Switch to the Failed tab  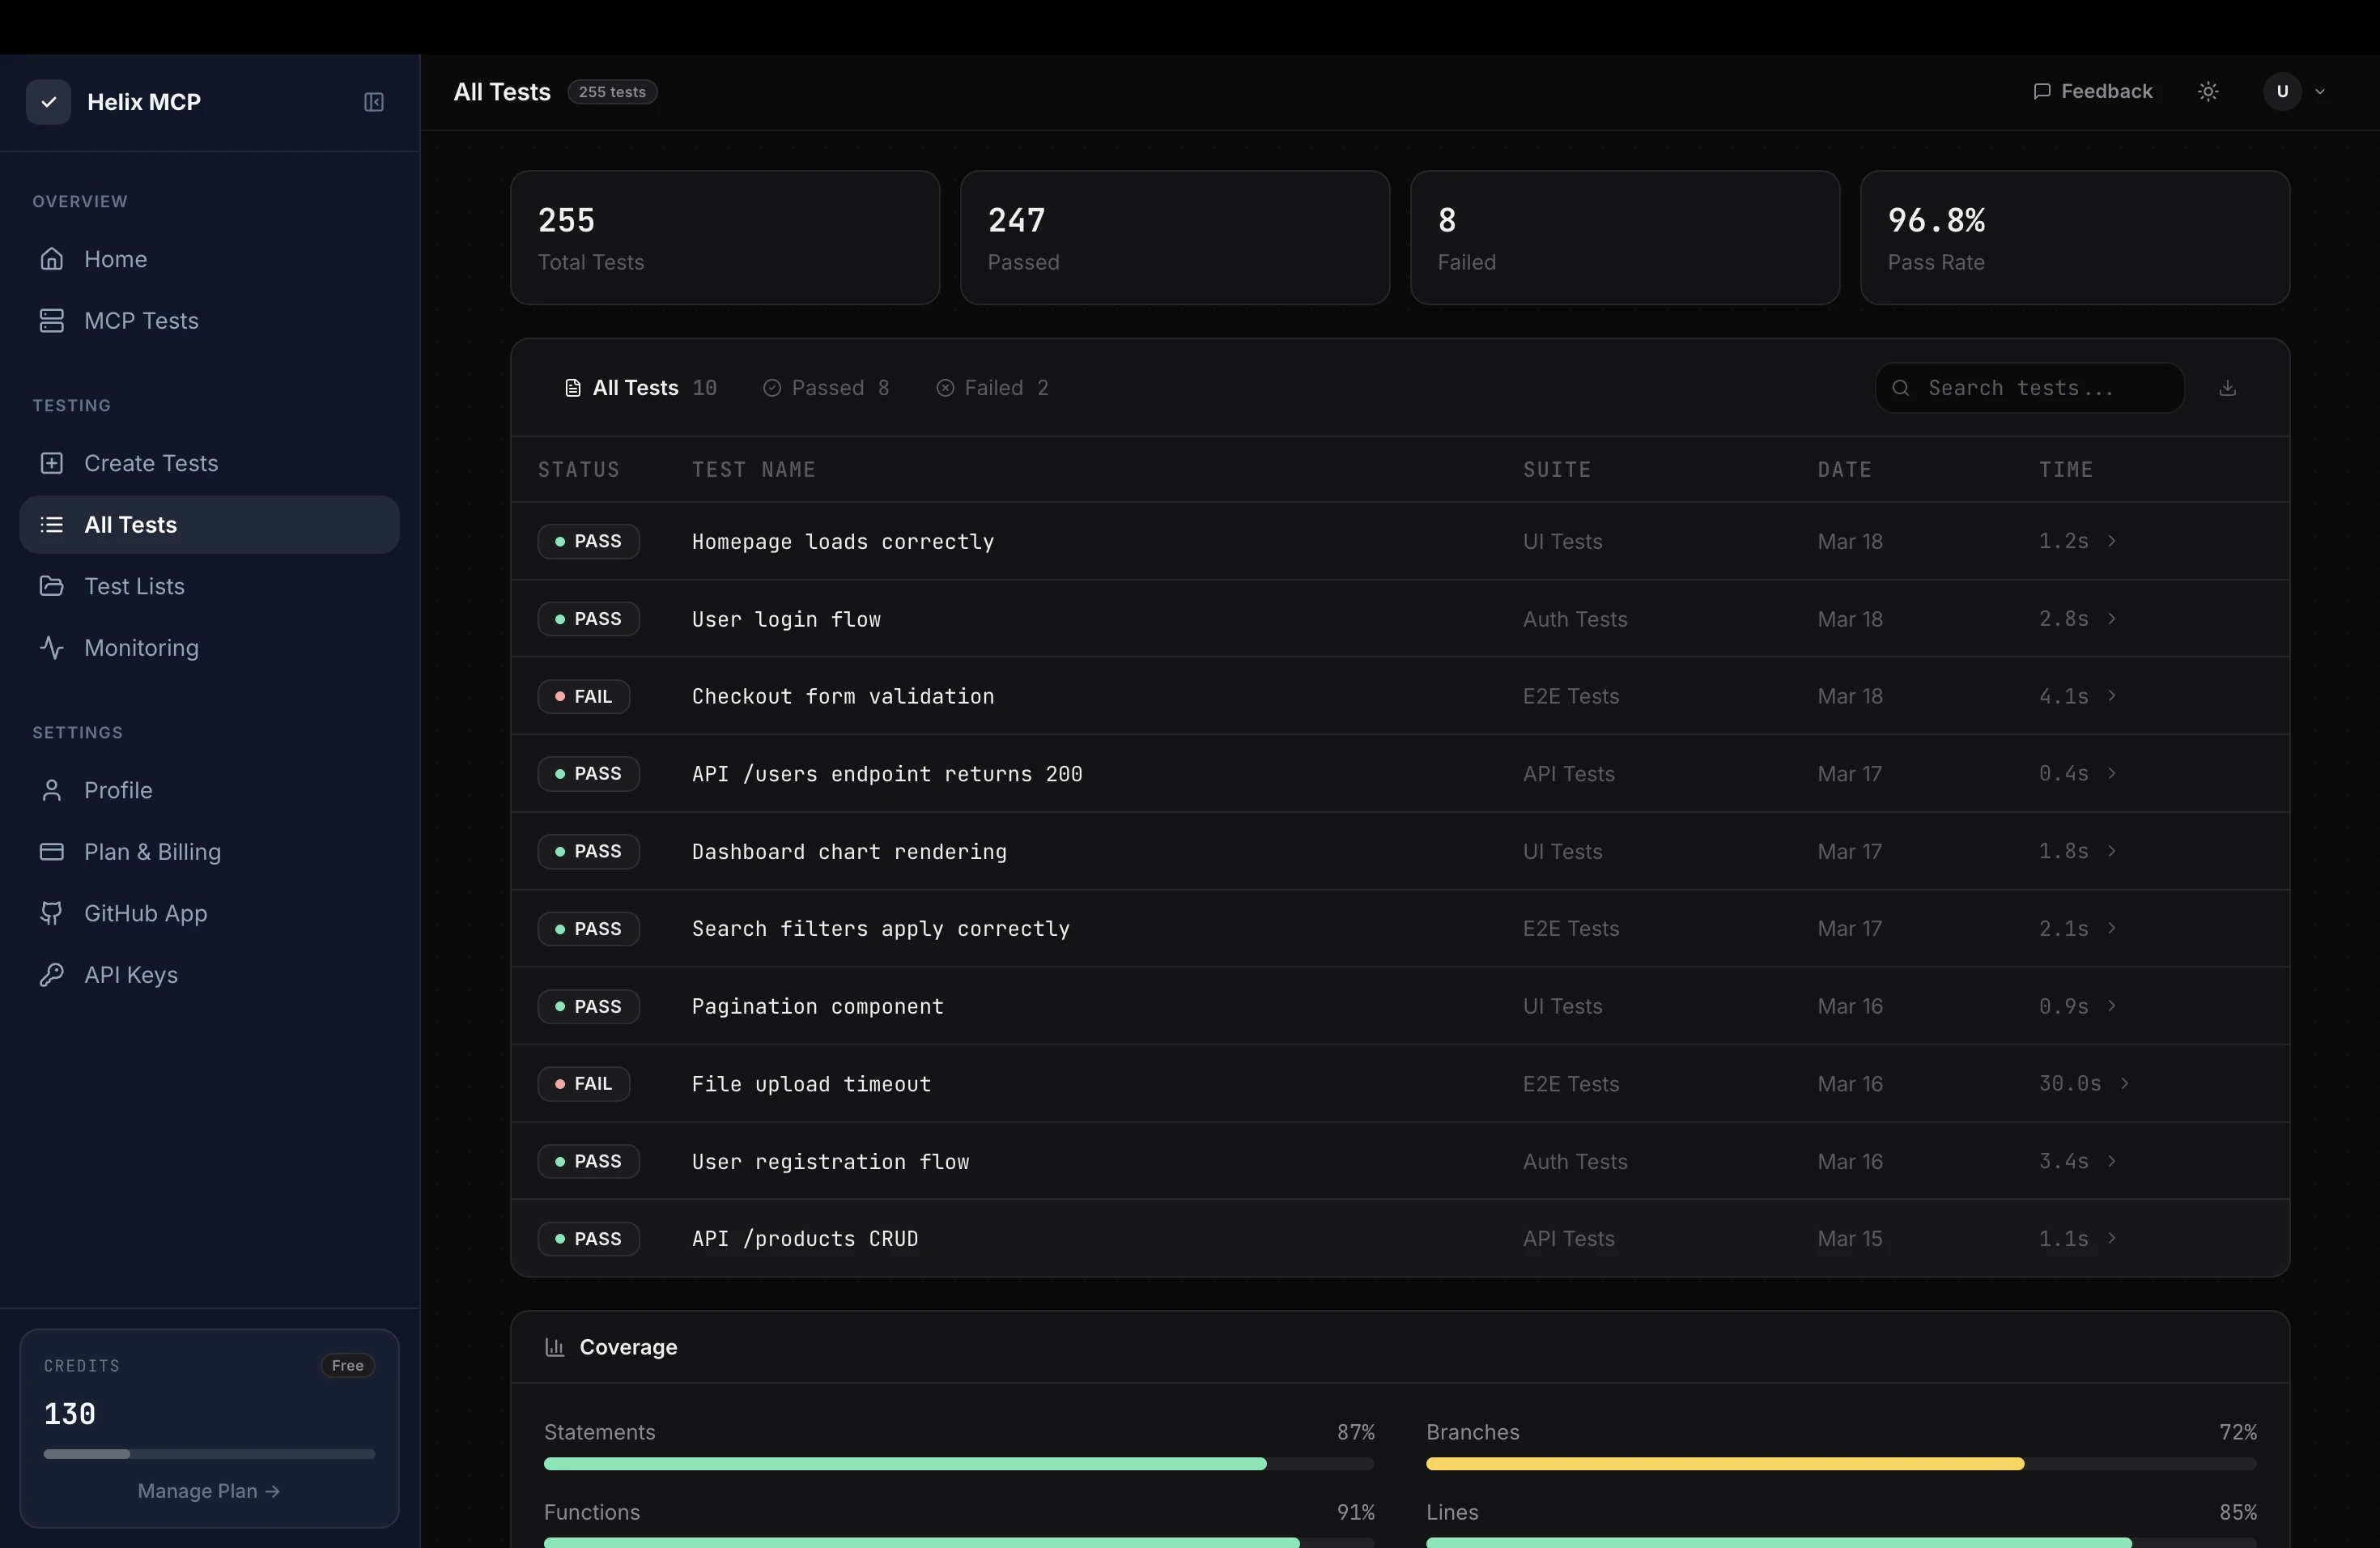(x=992, y=388)
